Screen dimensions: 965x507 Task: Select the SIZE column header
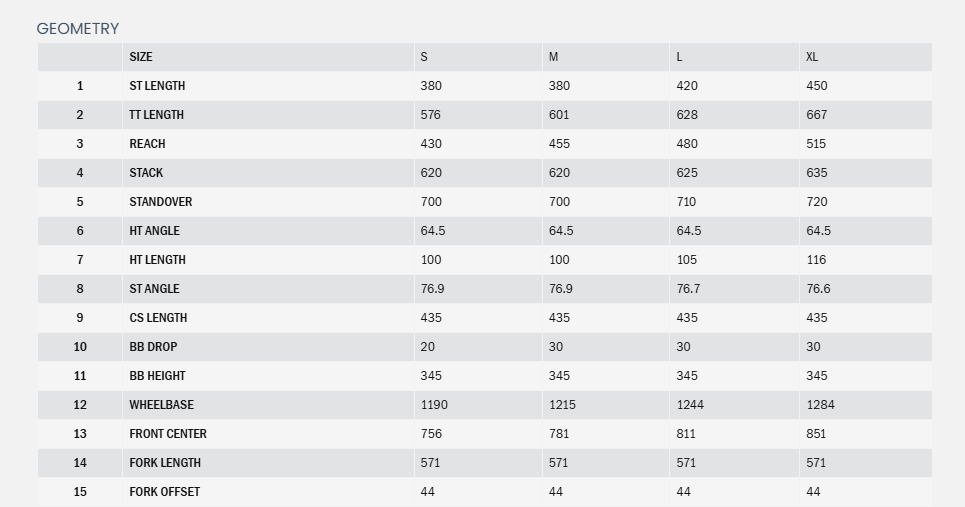[x=141, y=57]
